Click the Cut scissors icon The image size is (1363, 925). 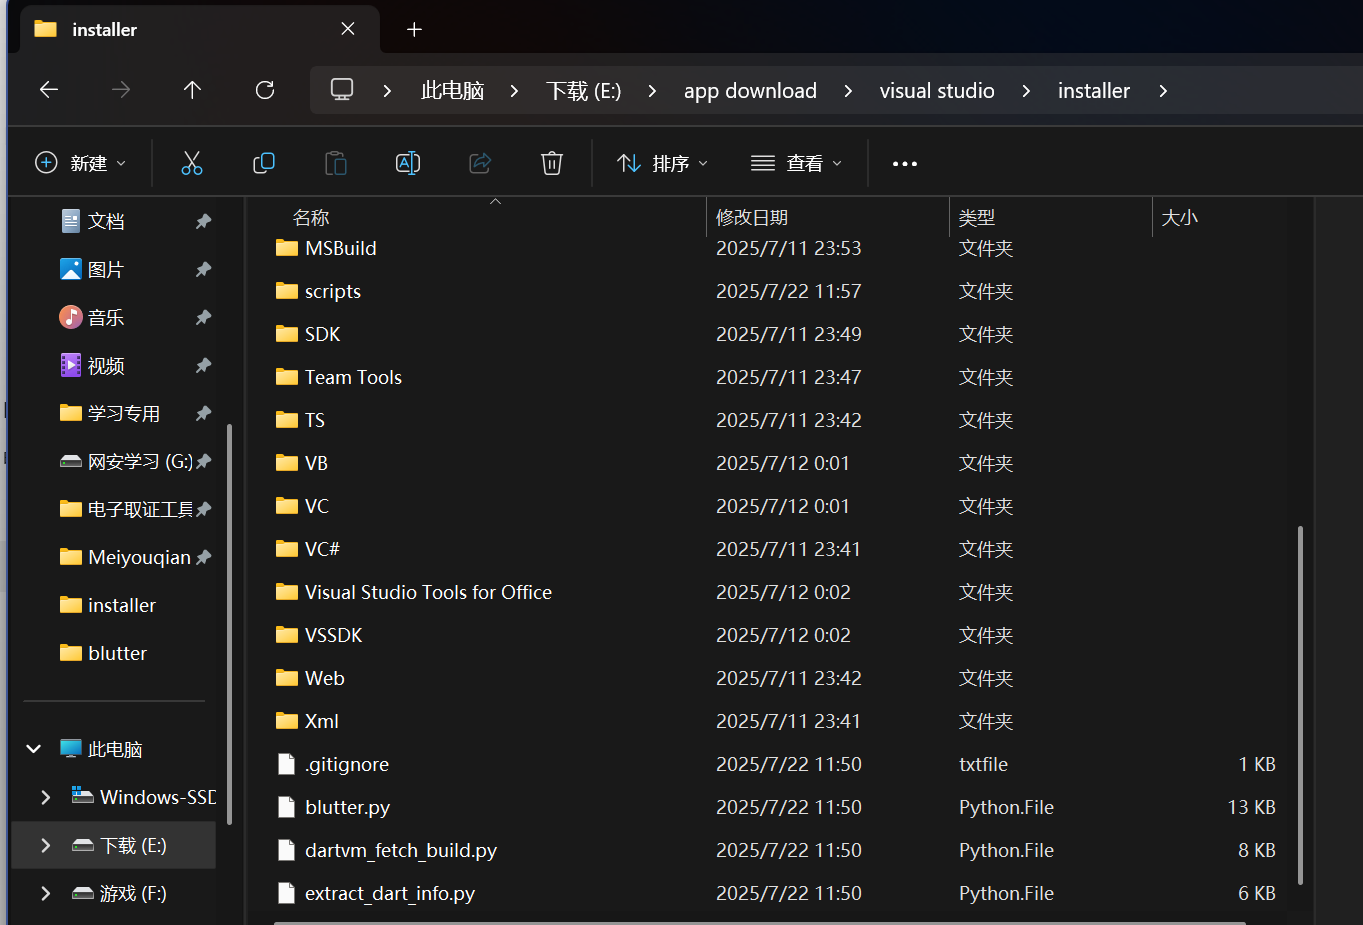[x=191, y=163]
